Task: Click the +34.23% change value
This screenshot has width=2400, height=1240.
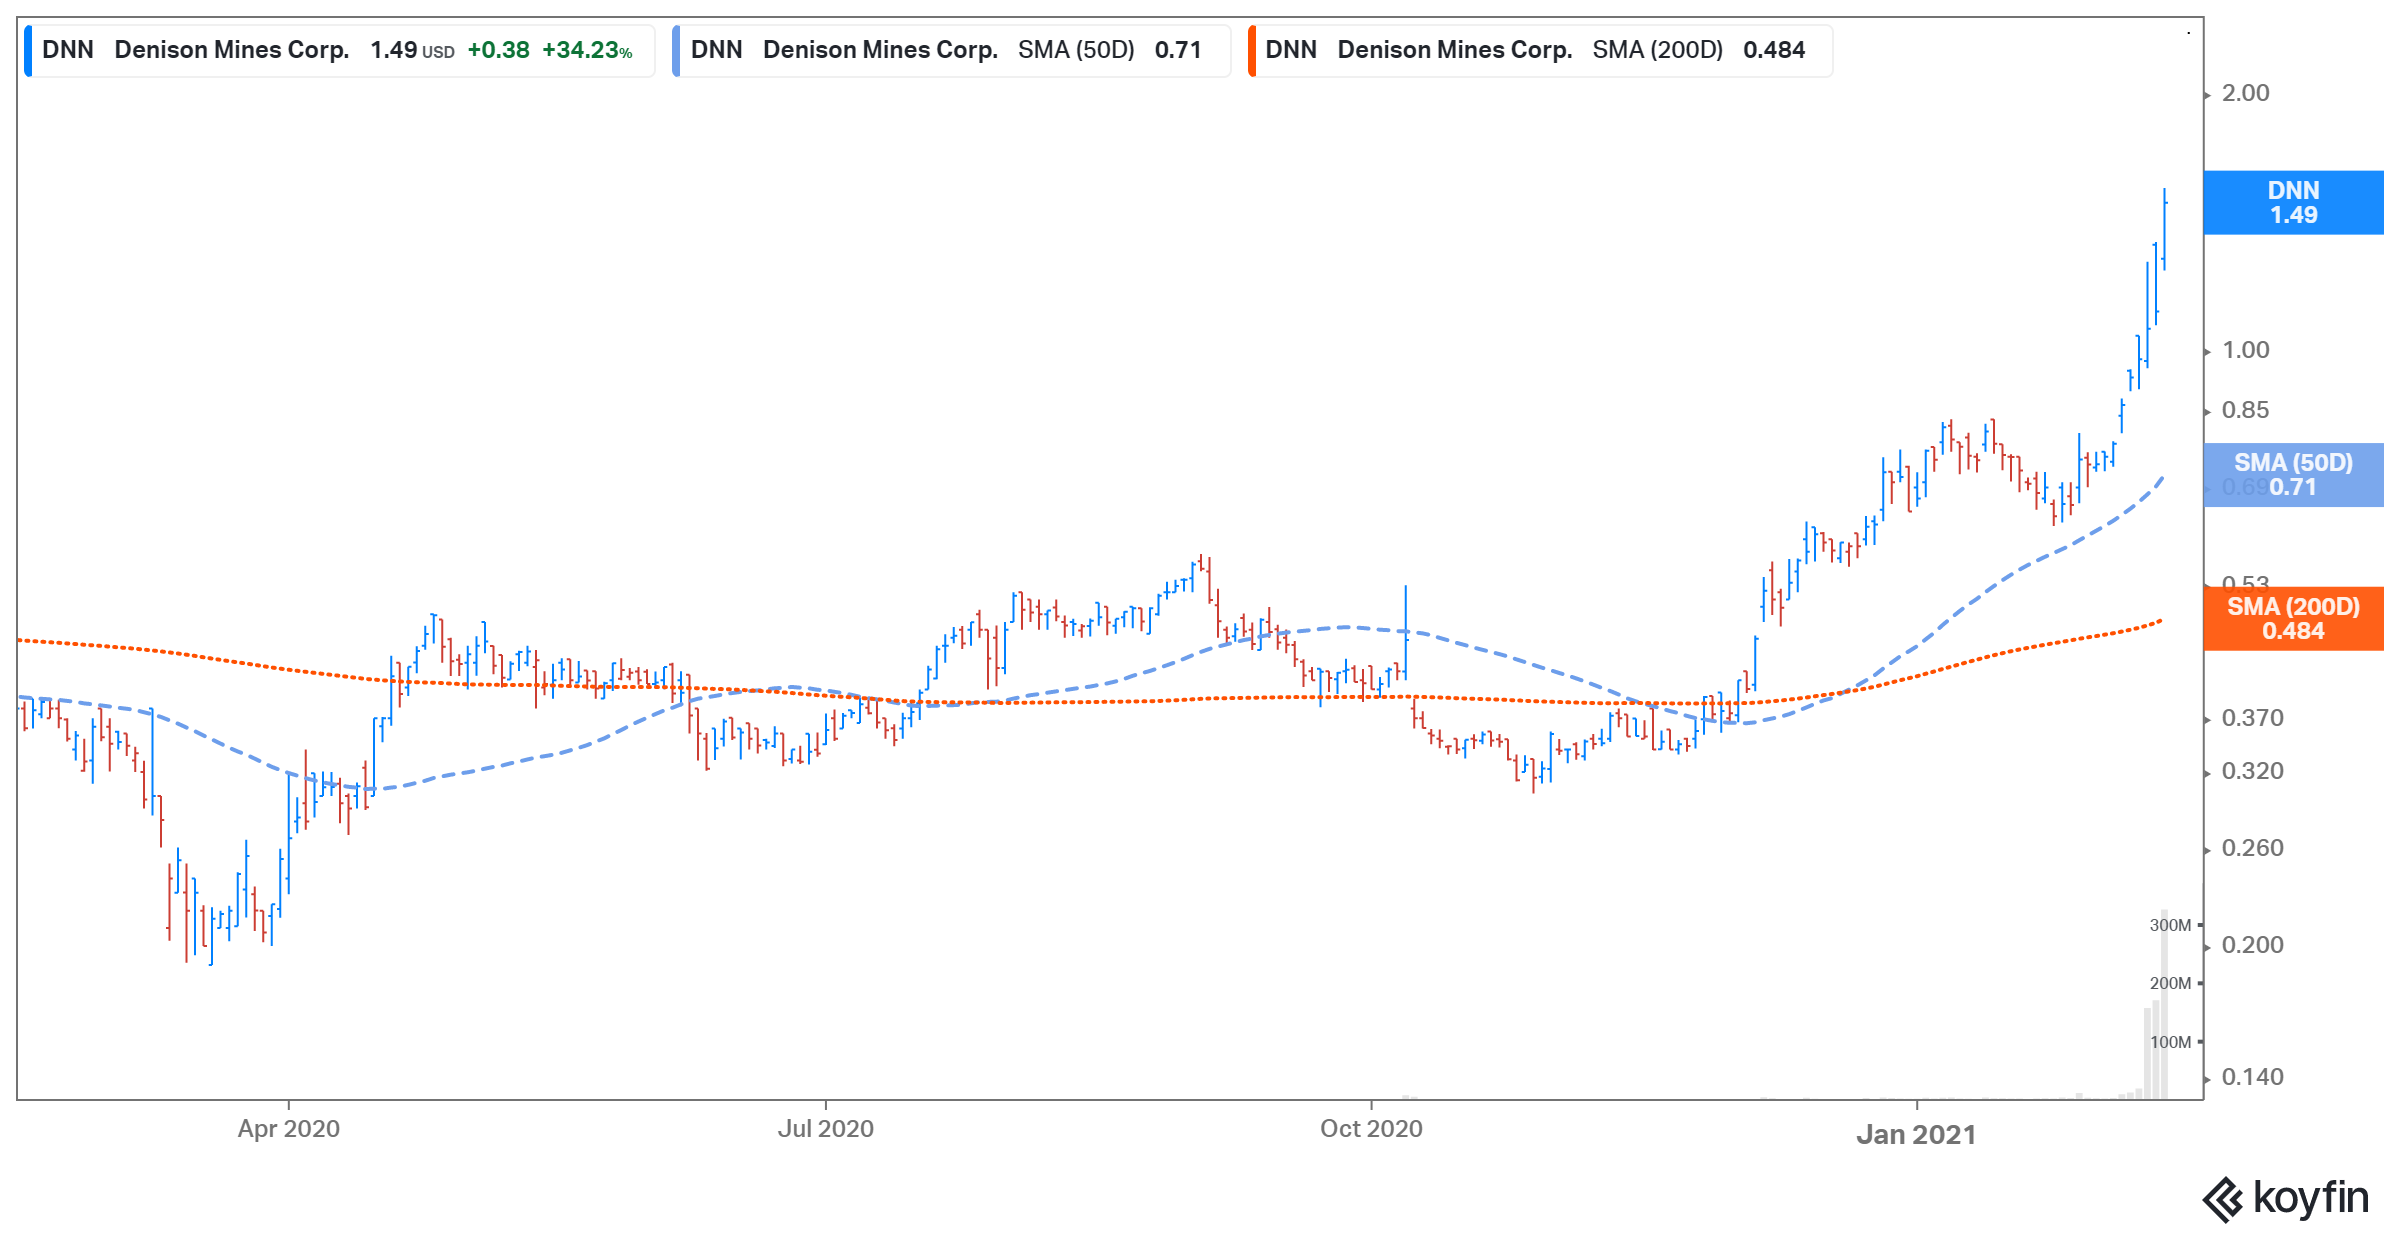Action: tap(587, 51)
